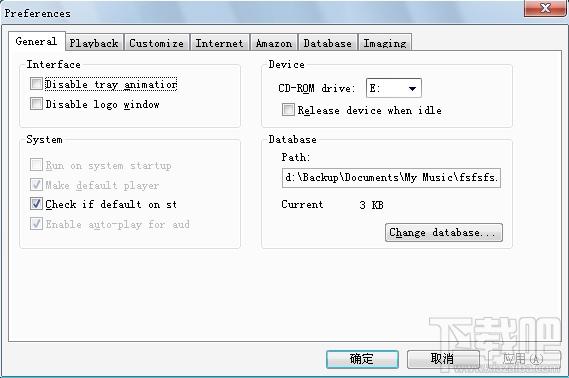The image size is (569, 378).
Task: Select the General tab
Action: click(37, 41)
